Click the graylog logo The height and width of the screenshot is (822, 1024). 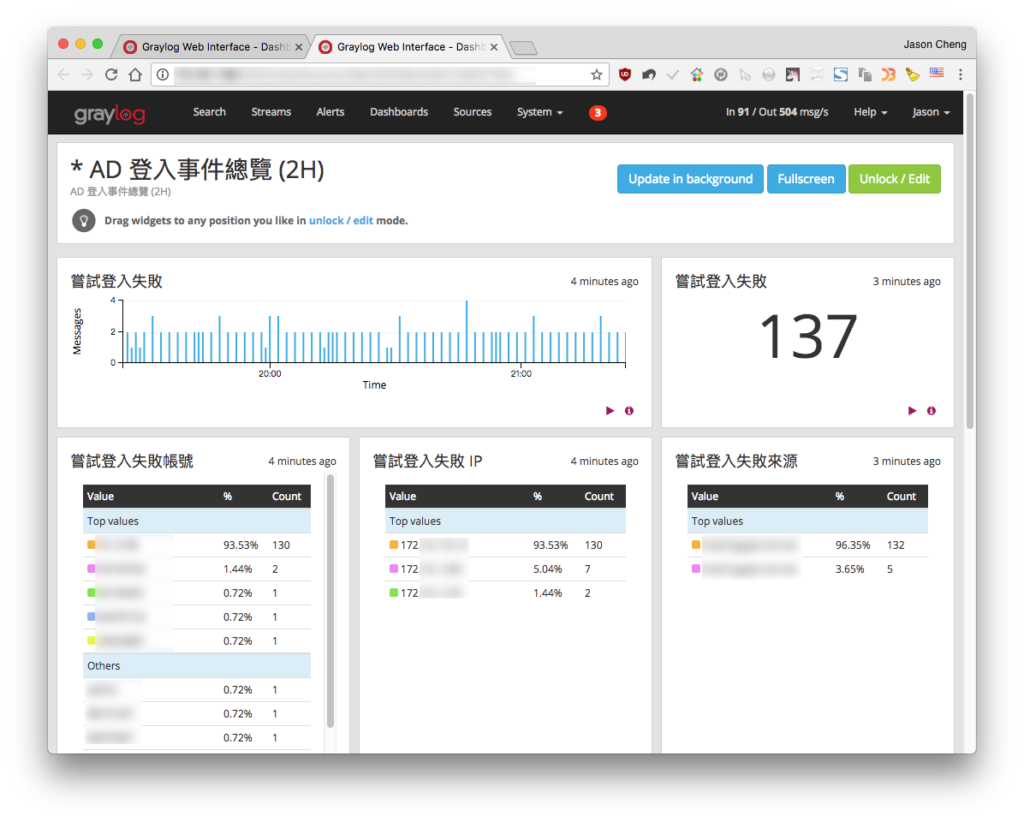[109, 113]
